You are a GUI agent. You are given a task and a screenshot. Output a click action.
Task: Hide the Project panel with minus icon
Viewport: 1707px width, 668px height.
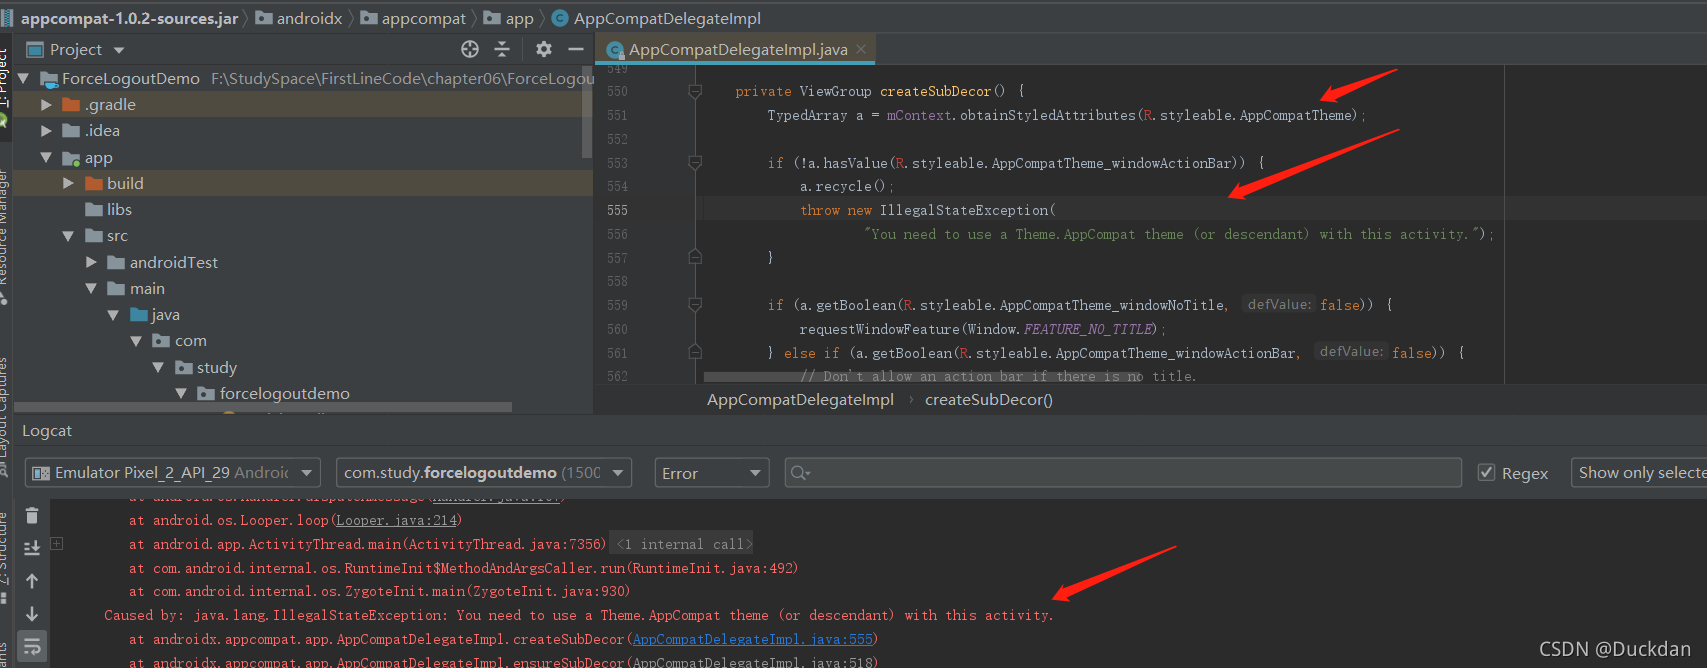[575, 49]
